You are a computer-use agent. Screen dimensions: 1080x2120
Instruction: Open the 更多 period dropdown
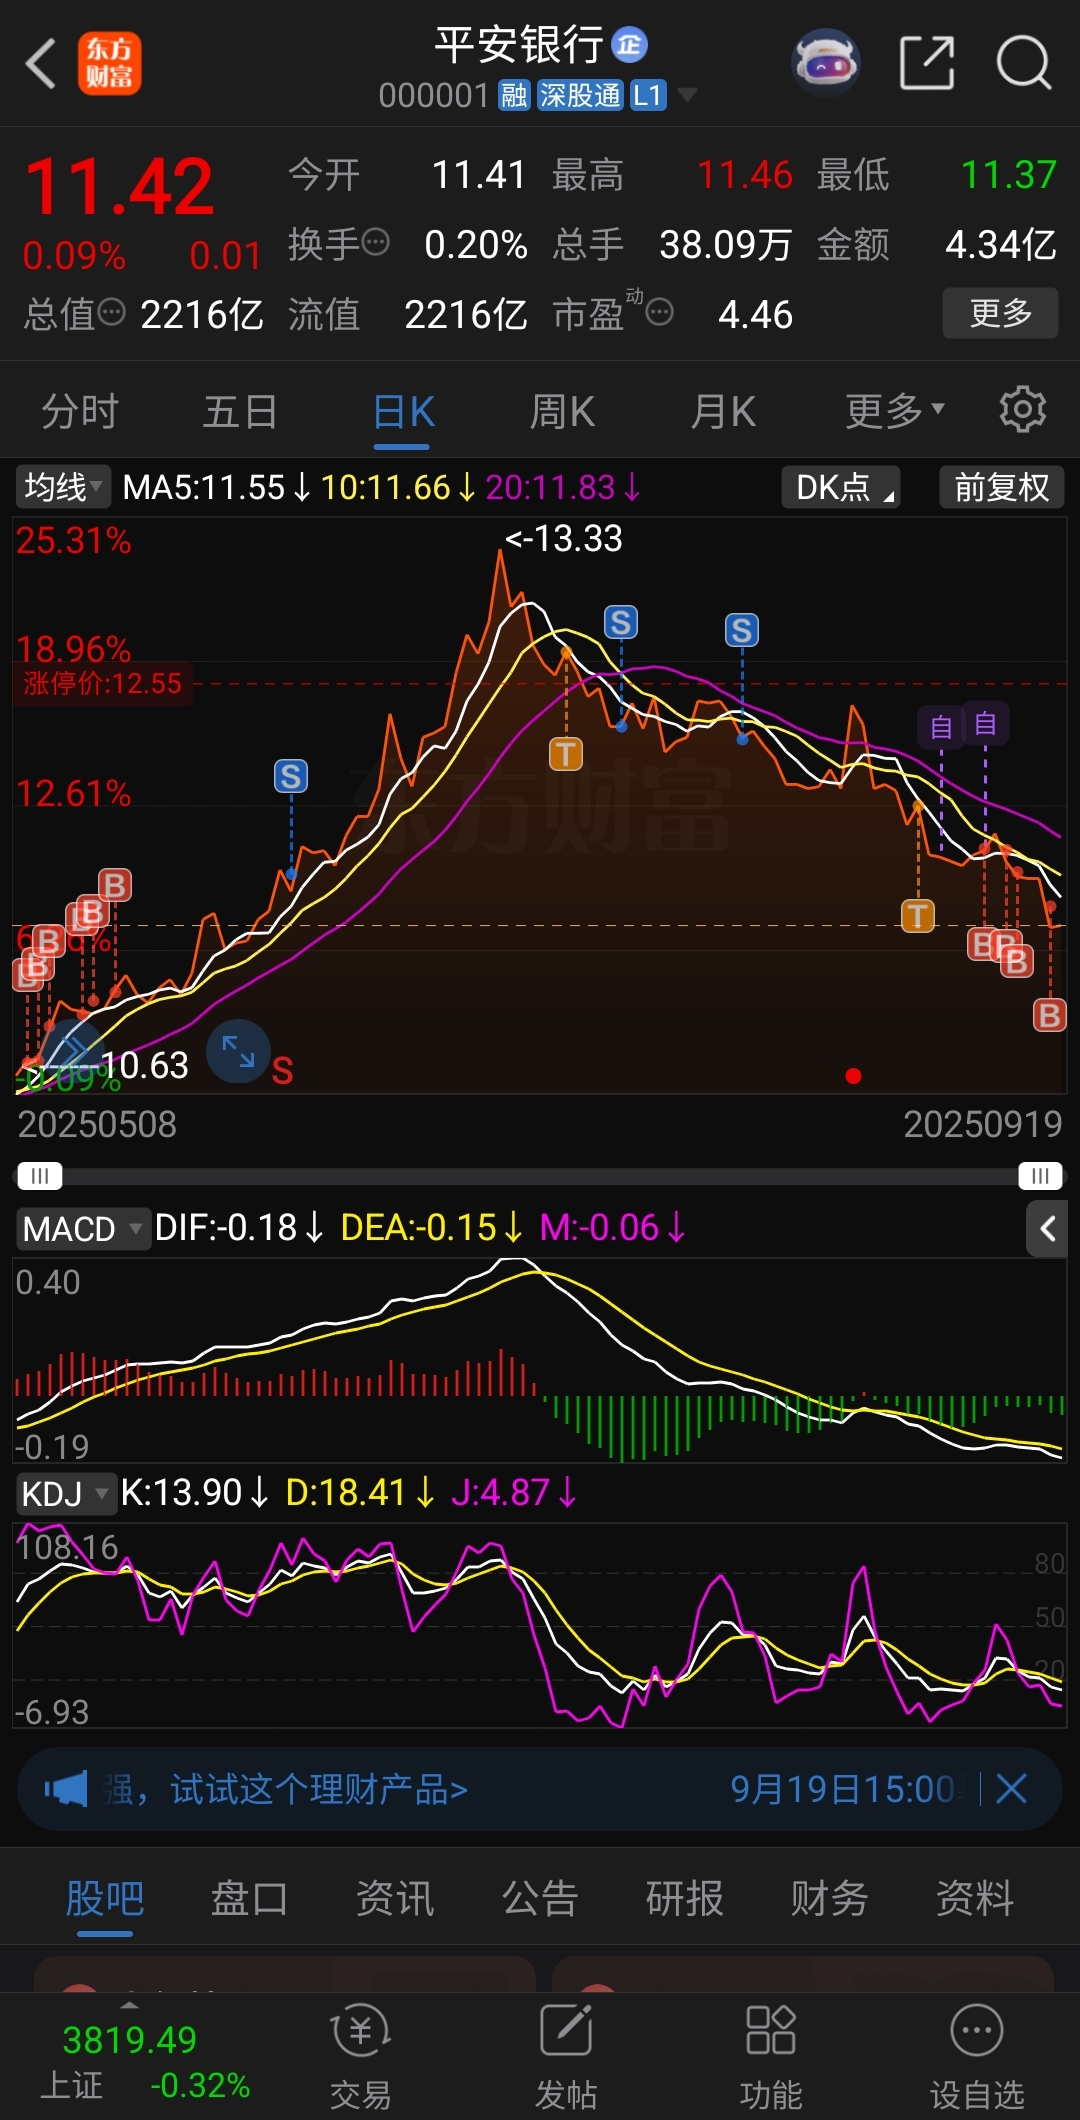click(x=894, y=410)
